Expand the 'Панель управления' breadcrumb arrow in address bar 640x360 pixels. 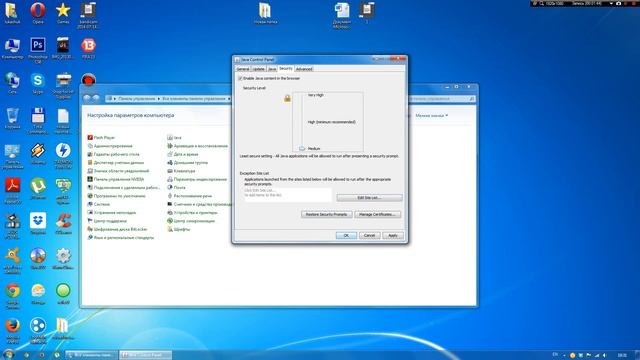159,99
